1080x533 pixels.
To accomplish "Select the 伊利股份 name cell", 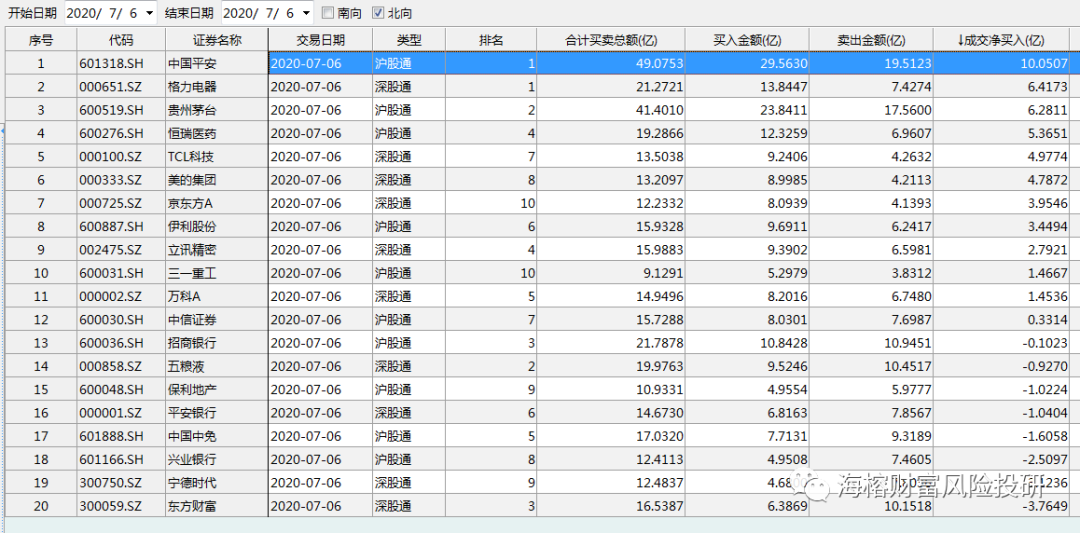I will (x=217, y=227).
